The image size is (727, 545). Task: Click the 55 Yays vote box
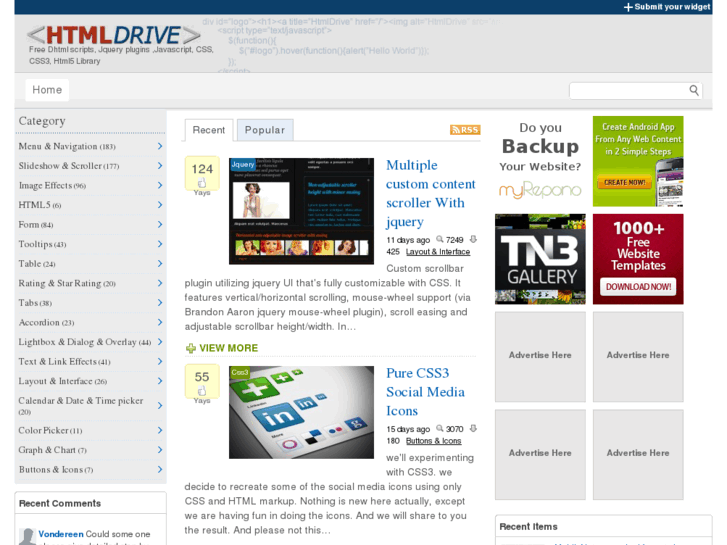coord(202,382)
